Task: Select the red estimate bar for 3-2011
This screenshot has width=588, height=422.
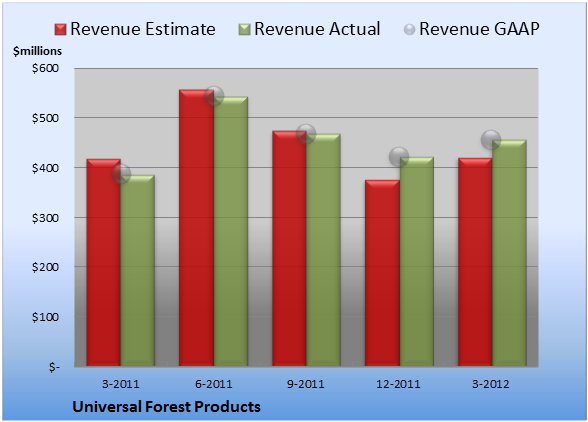Action: click(104, 262)
